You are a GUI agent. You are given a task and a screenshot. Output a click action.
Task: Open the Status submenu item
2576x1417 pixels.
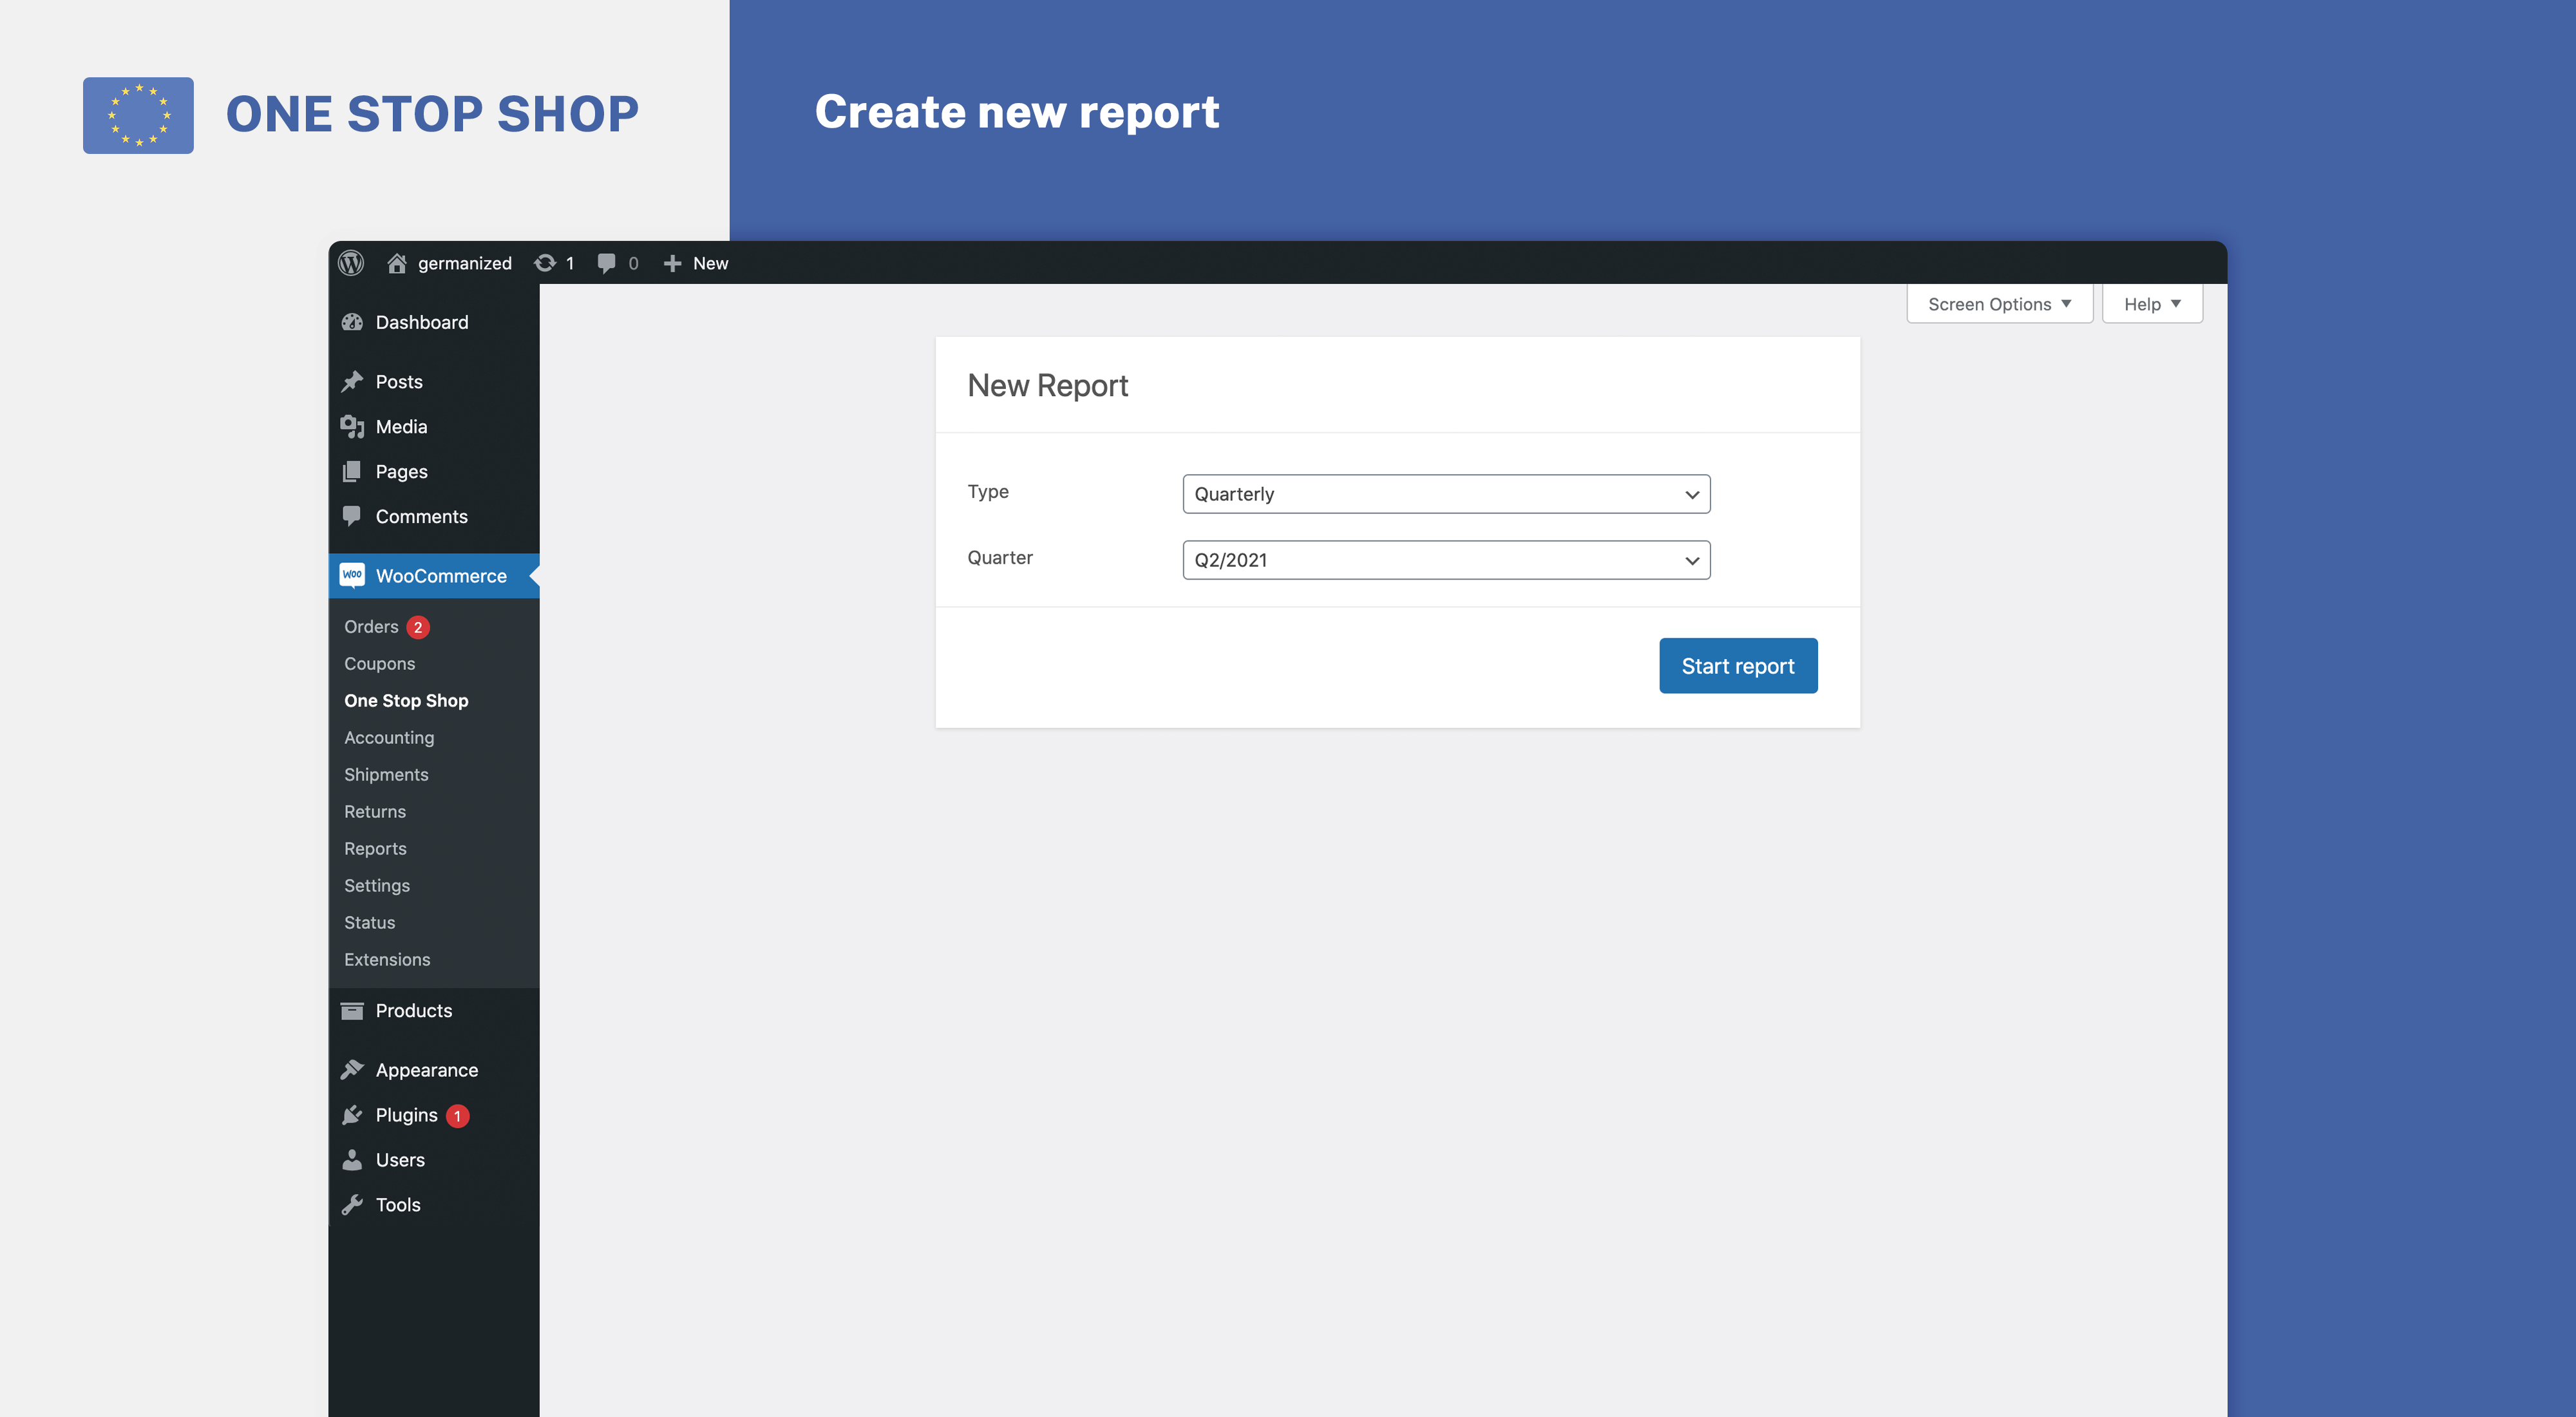[369, 923]
